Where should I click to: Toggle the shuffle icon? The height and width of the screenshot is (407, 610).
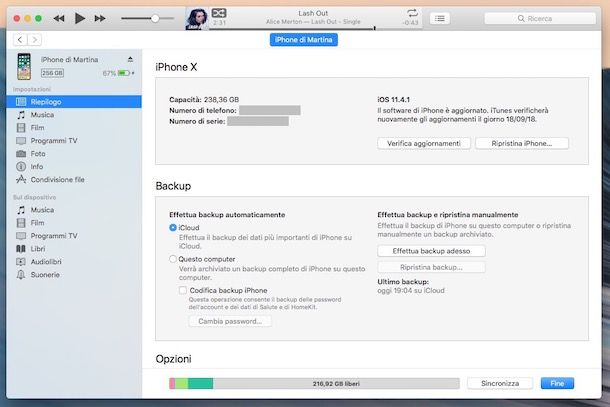pyautogui.click(x=219, y=13)
